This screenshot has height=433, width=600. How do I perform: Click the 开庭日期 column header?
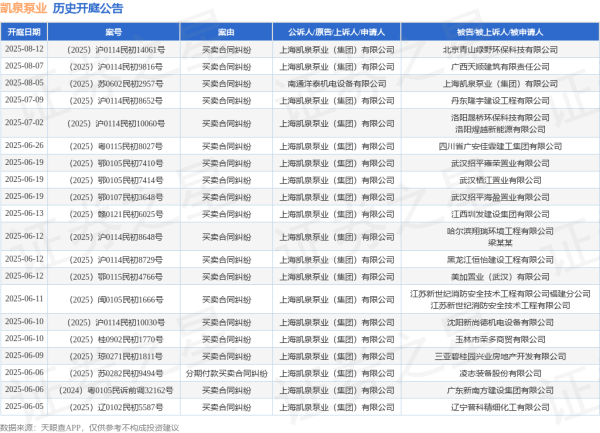click(x=24, y=32)
